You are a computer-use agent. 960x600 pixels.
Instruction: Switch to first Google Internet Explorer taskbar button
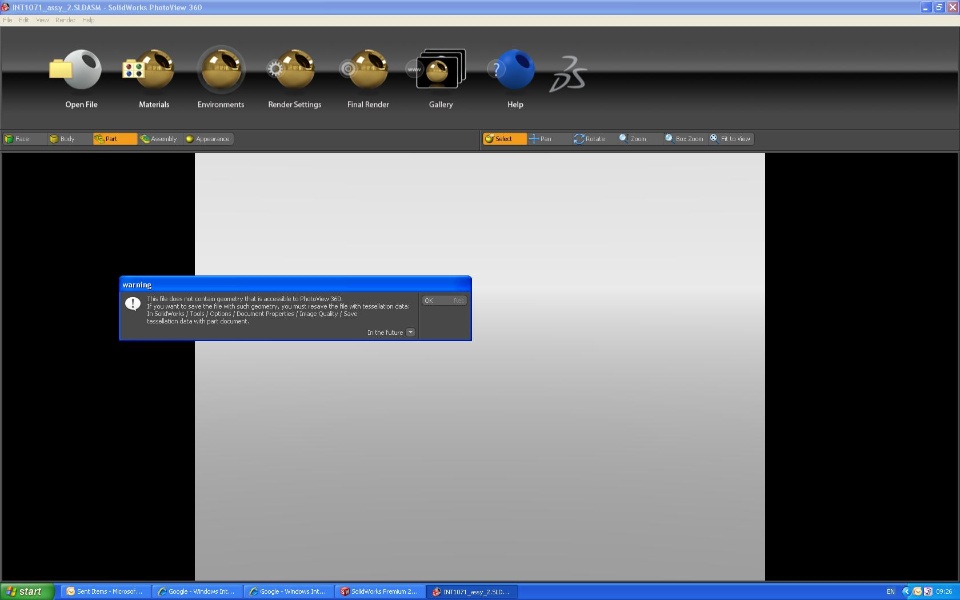tap(197, 591)
